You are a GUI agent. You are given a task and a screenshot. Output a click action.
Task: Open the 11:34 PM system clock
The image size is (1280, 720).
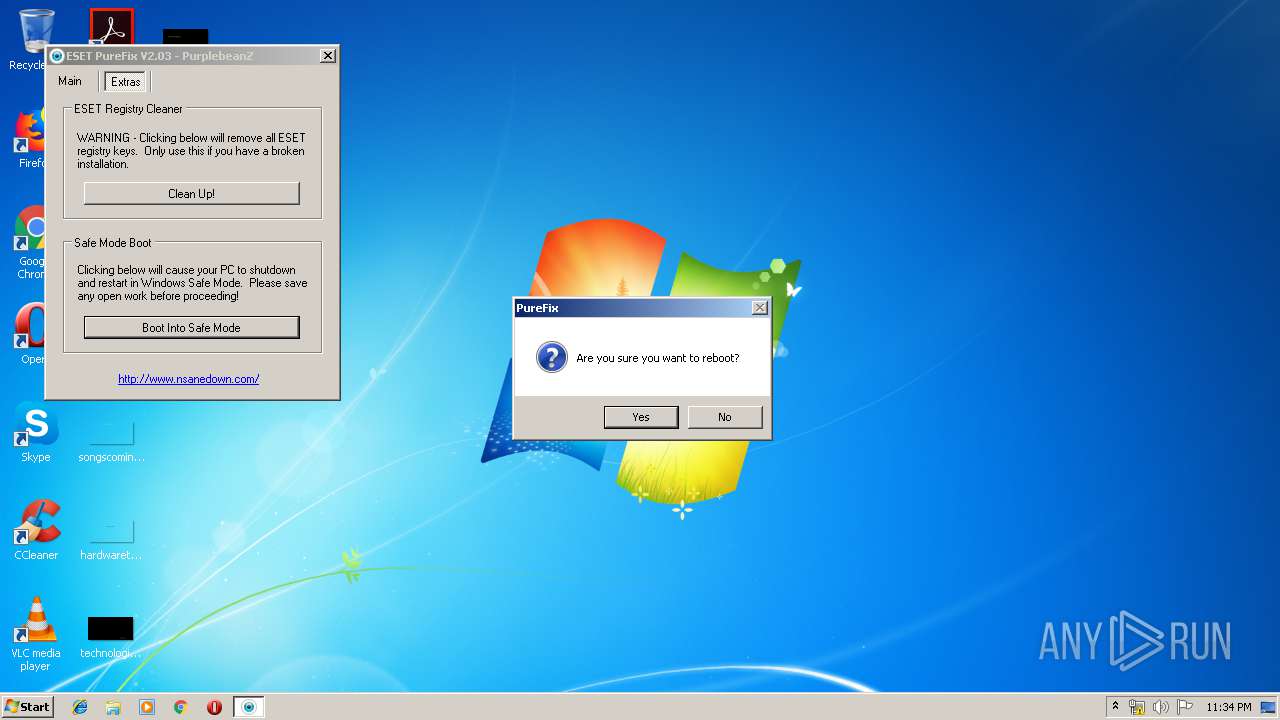pos(1229,707)
